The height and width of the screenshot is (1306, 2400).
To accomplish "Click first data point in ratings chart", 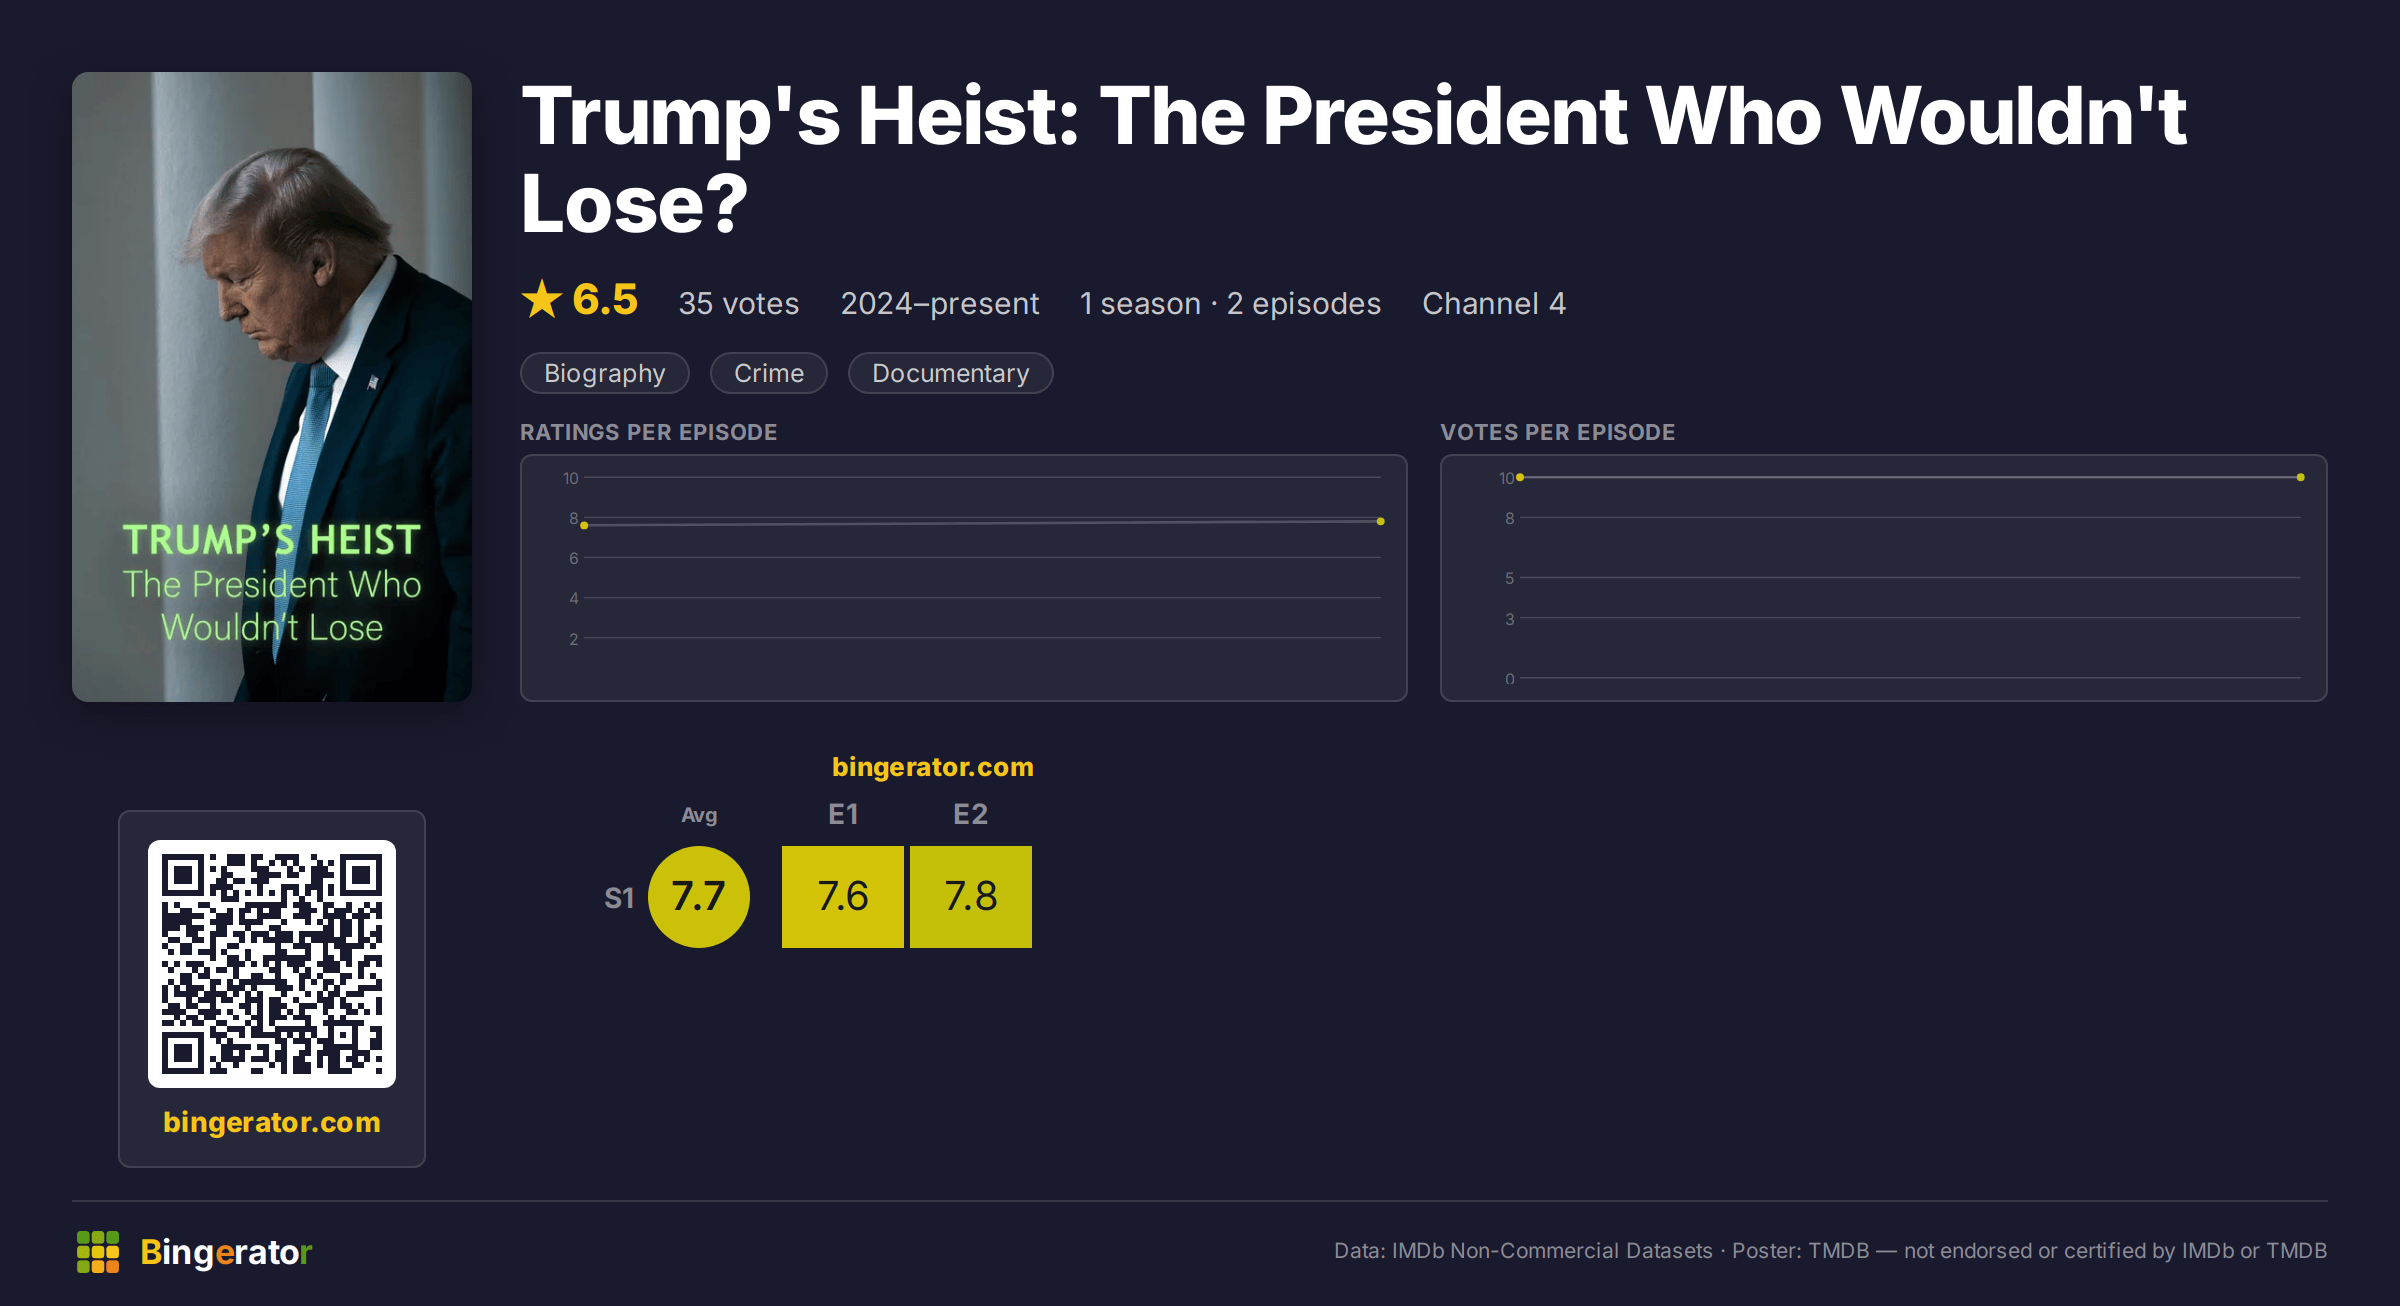I will click(584, 525).
